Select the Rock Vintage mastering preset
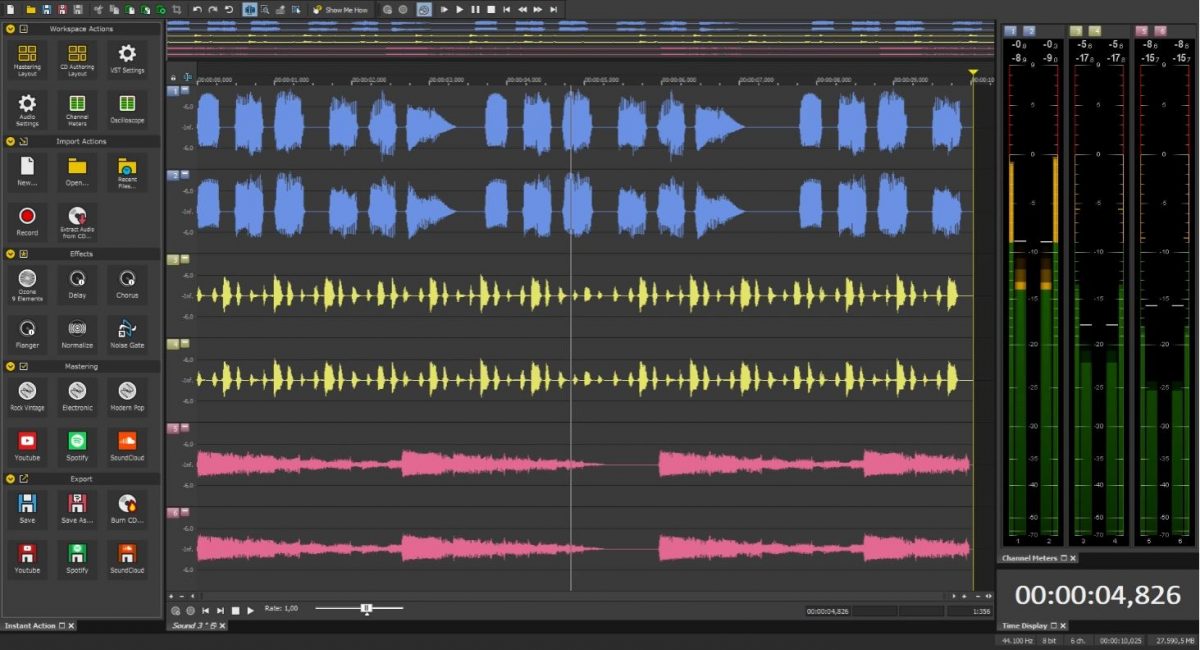 click(x=27, y=396)
